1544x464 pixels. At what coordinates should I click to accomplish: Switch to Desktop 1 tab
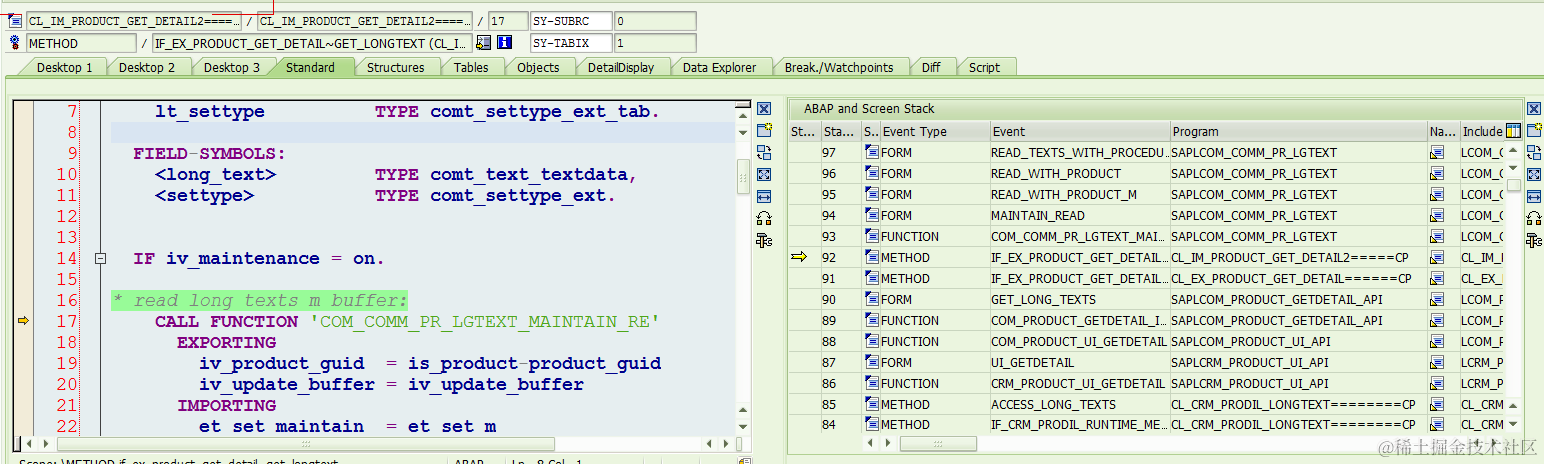[64, 67]
